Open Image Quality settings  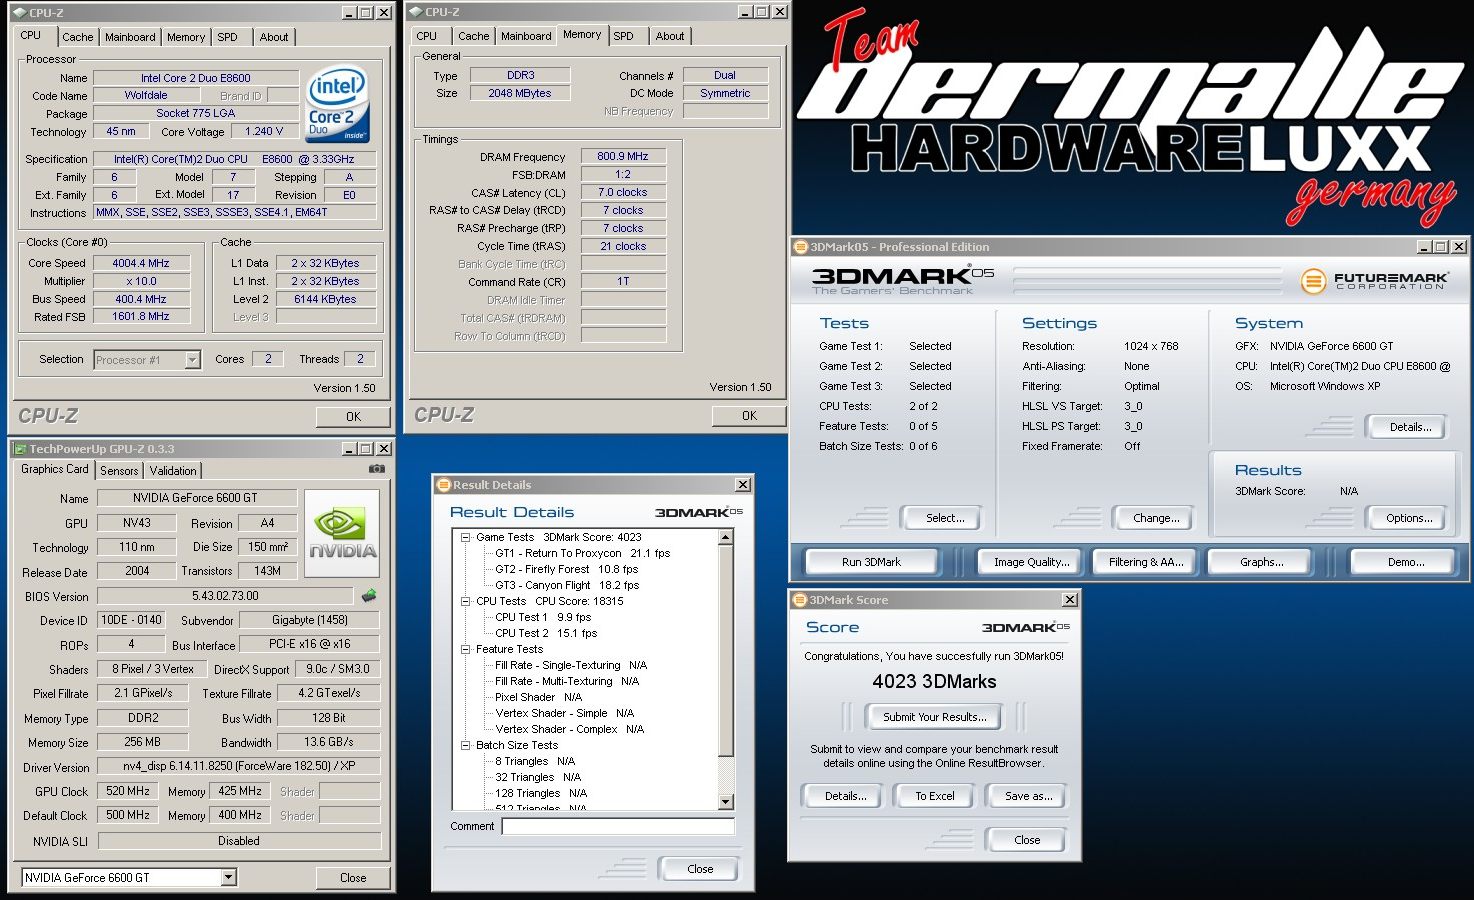(x=1031, y=562)
